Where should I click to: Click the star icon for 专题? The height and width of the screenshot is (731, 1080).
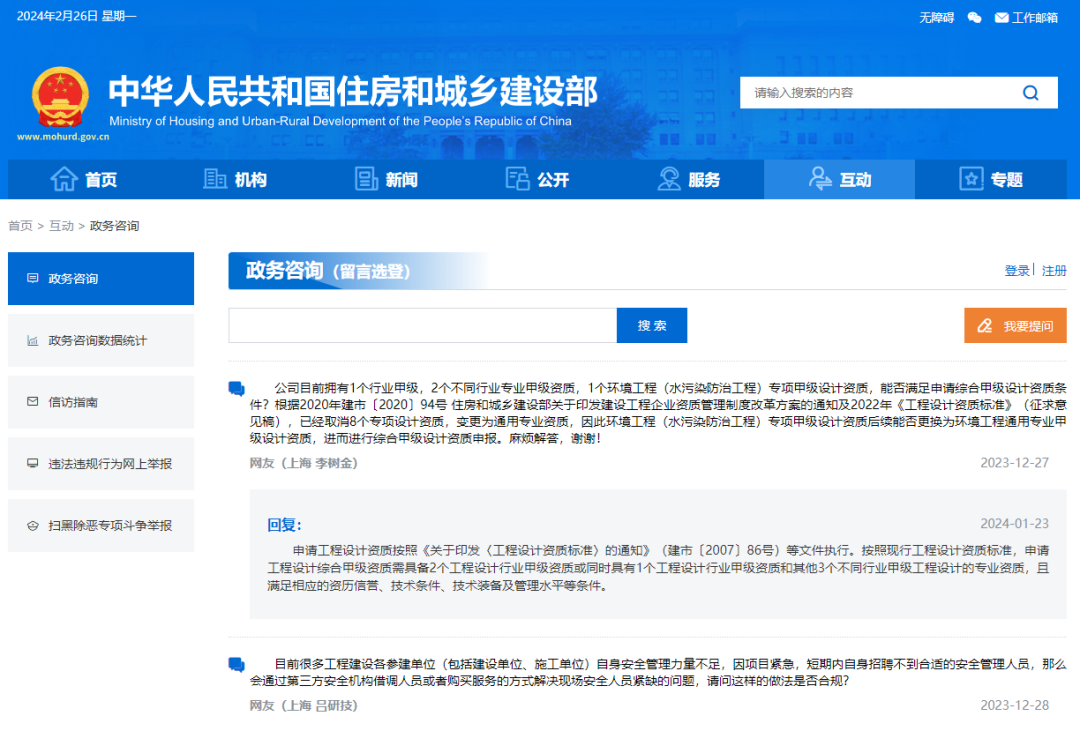coord(971,179)
